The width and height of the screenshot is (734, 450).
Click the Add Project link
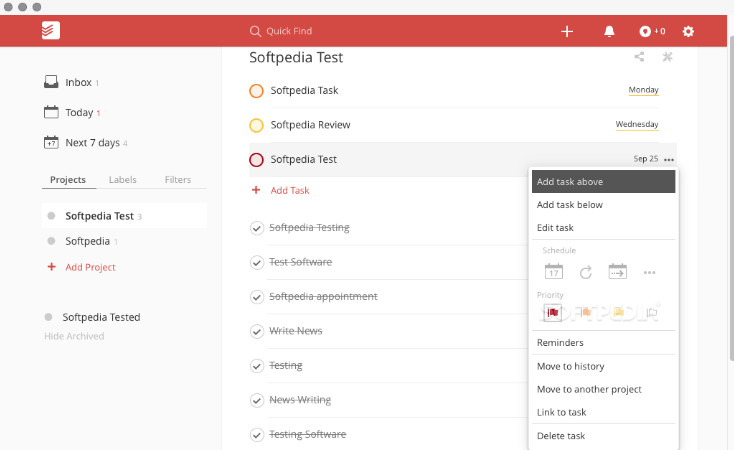90,267
